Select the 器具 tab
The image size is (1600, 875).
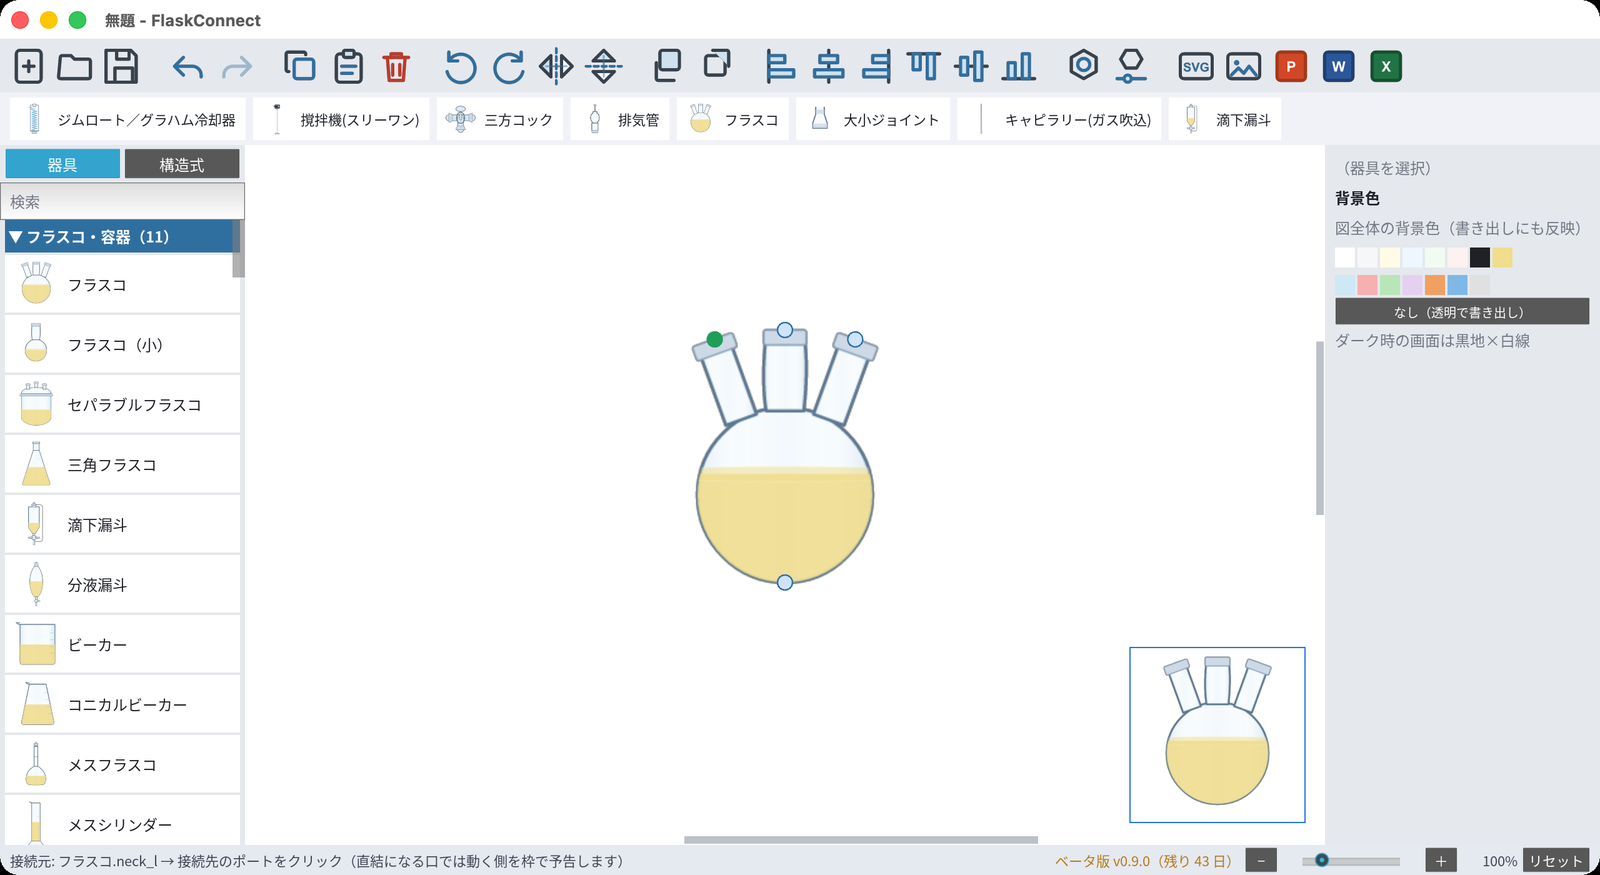click(x=62, y=165)
